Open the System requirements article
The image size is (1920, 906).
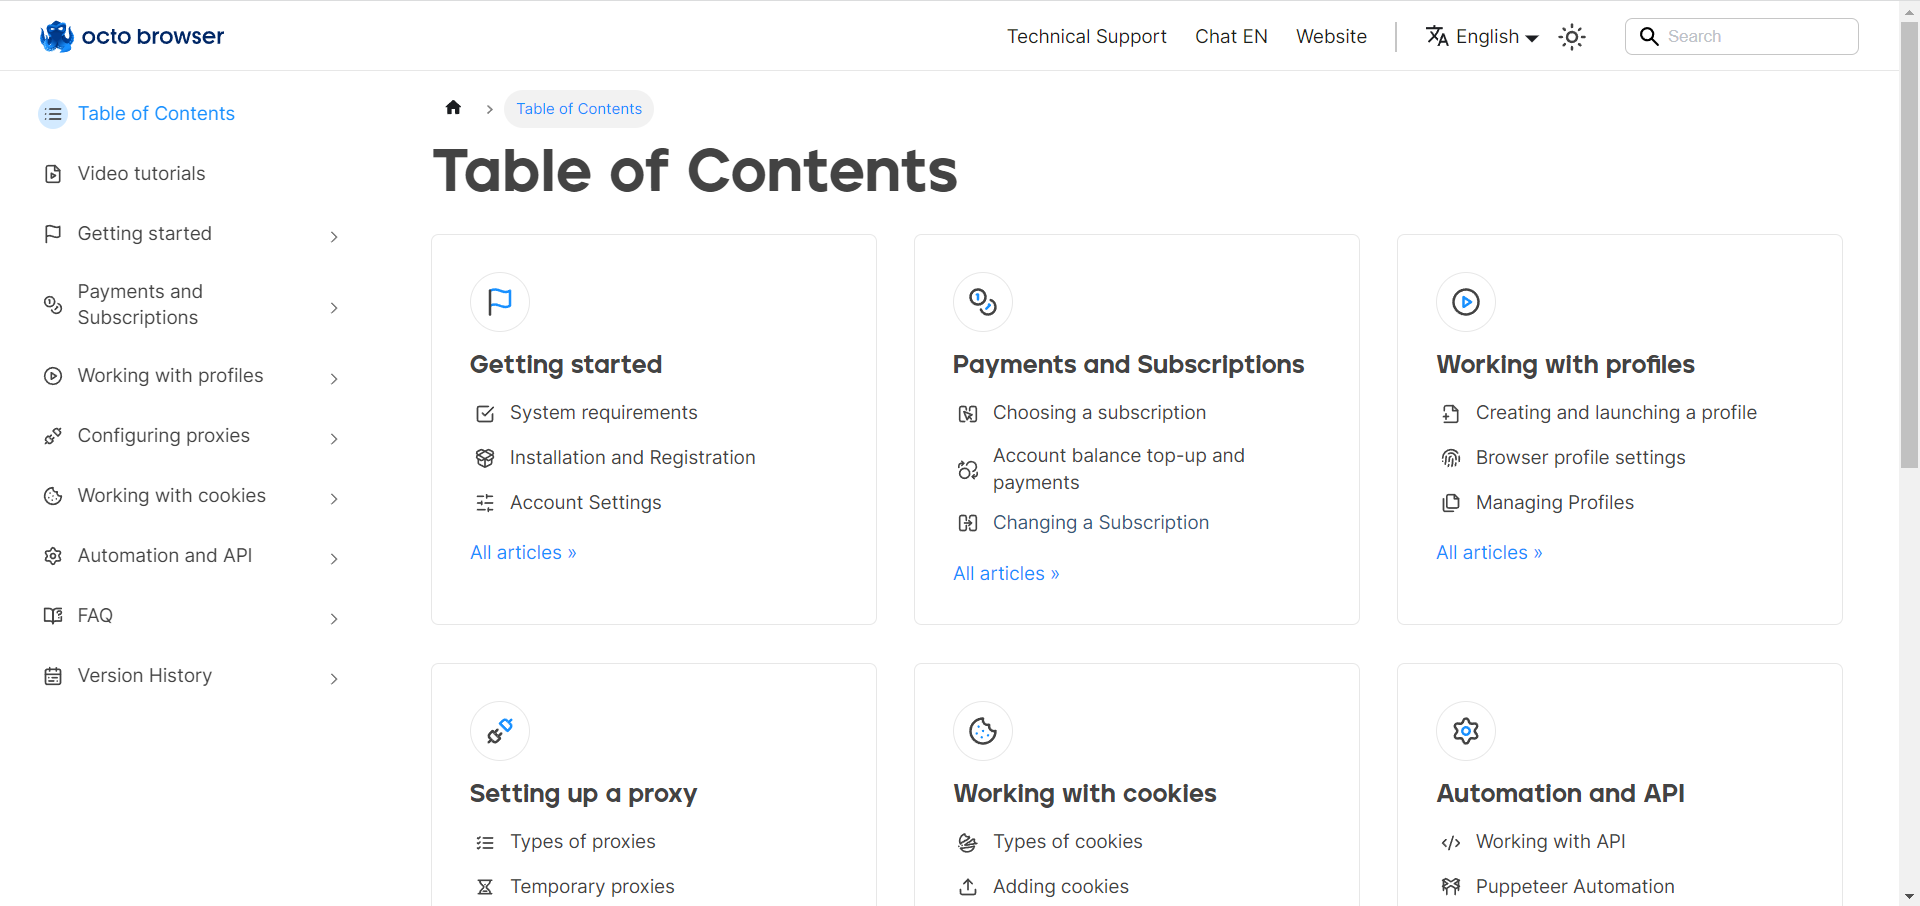[603, 413]
